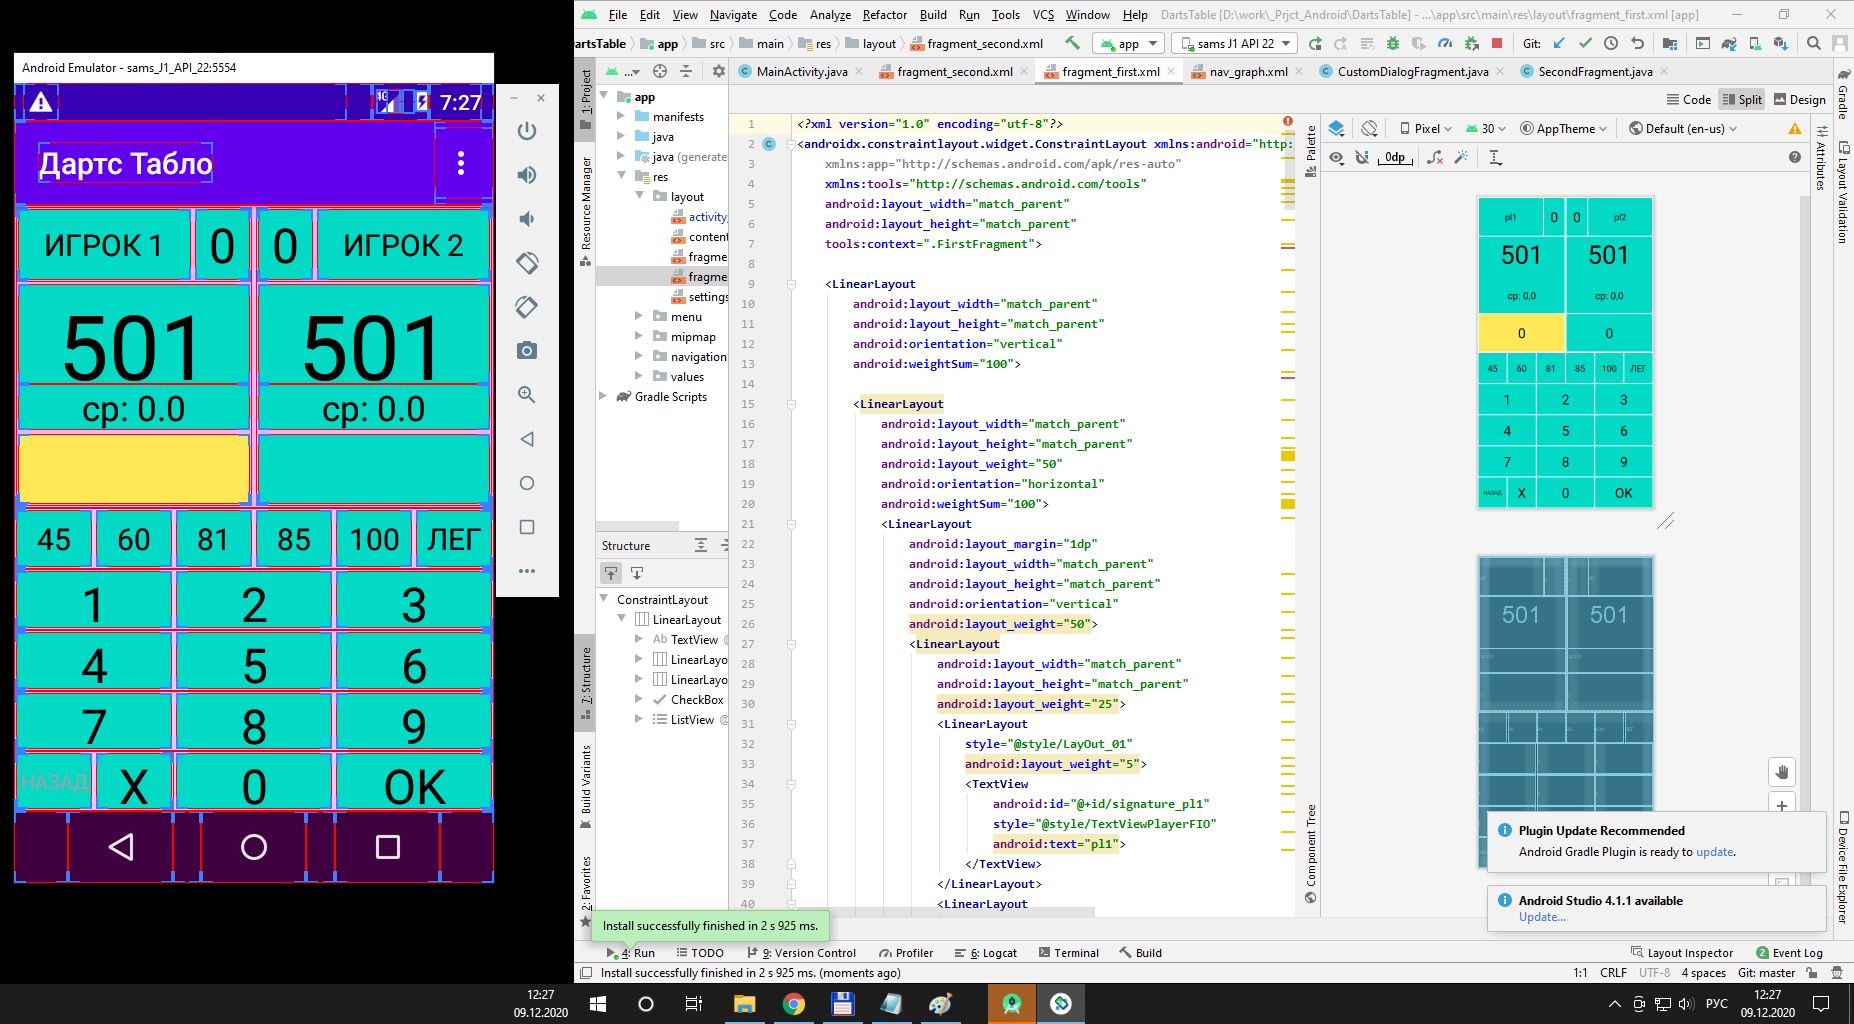Collapse the layout folder in Project tree
The image size is (1854, 1024).
click(x=639, y=197)
